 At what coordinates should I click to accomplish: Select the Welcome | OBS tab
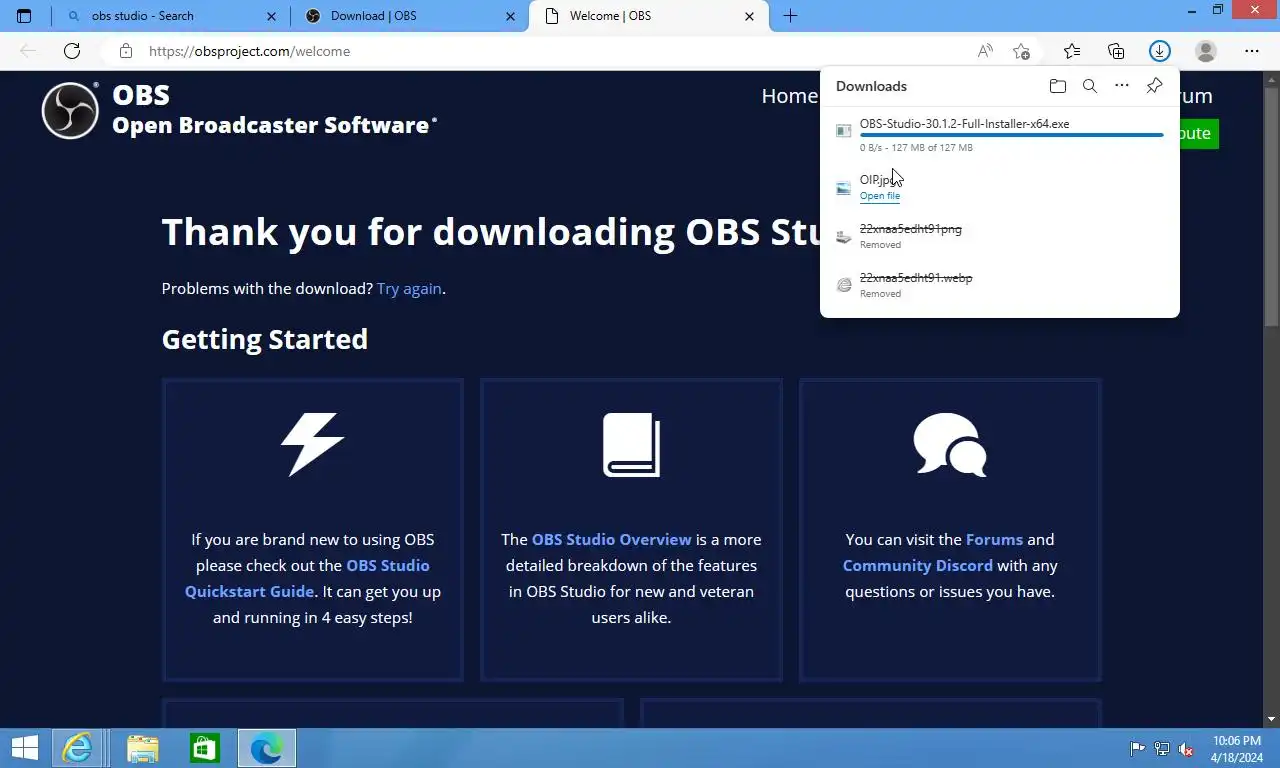[x=649, y=16]
